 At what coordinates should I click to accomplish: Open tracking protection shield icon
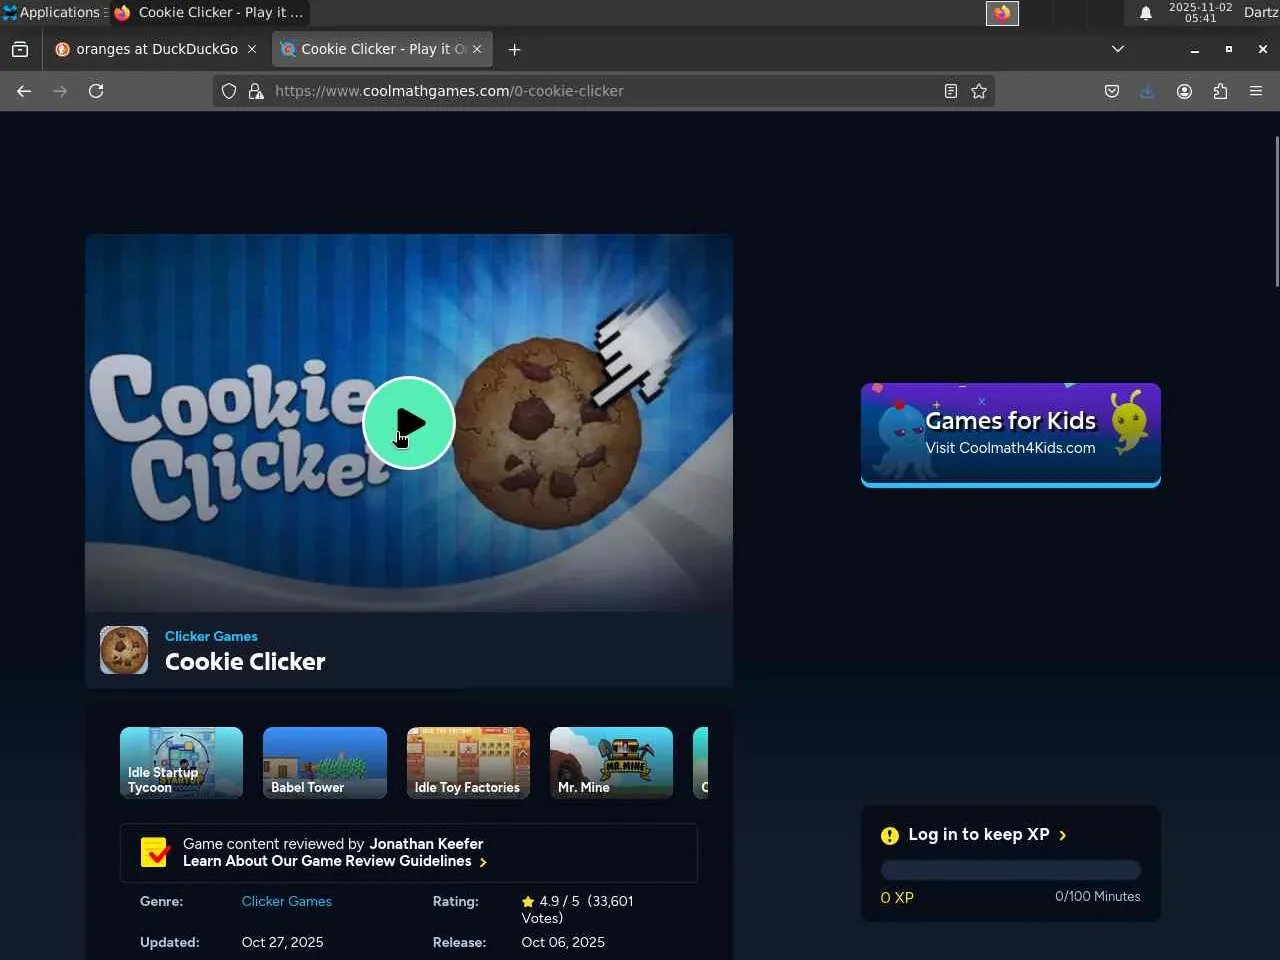(229, 91)
